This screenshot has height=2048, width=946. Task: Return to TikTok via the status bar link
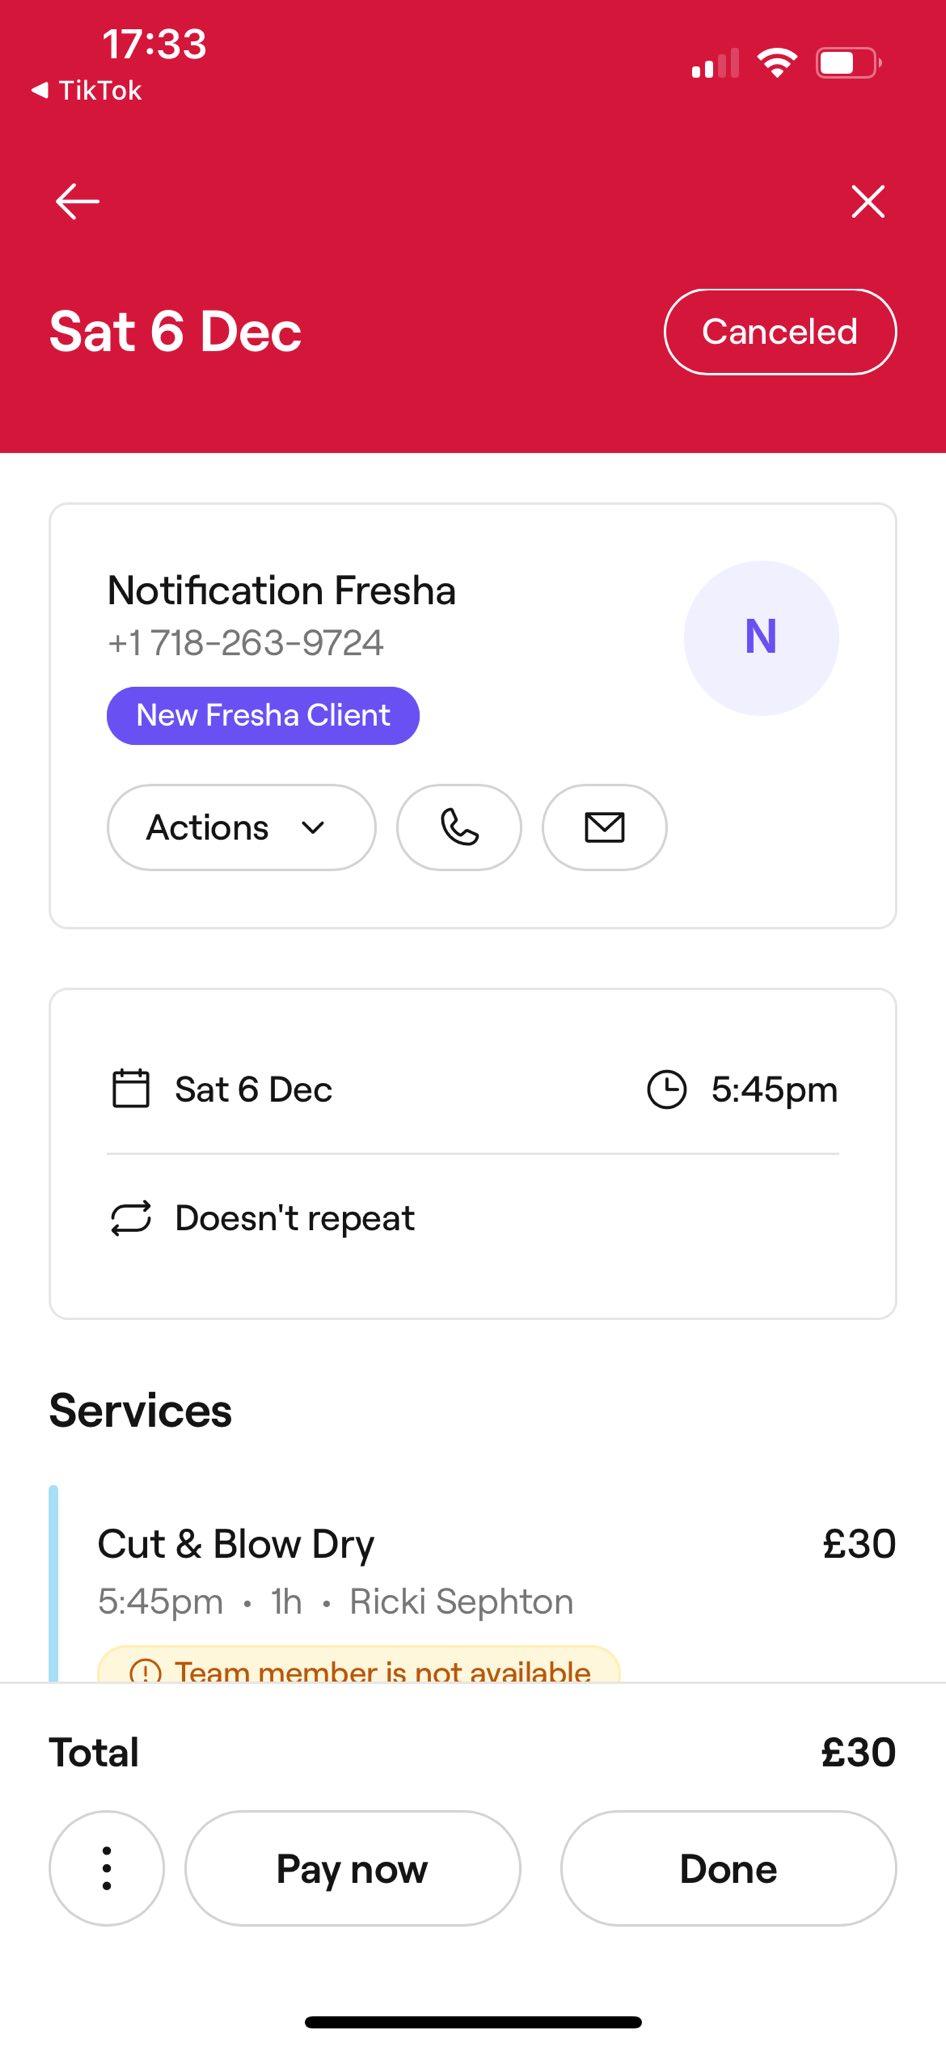tap(87, 90)
